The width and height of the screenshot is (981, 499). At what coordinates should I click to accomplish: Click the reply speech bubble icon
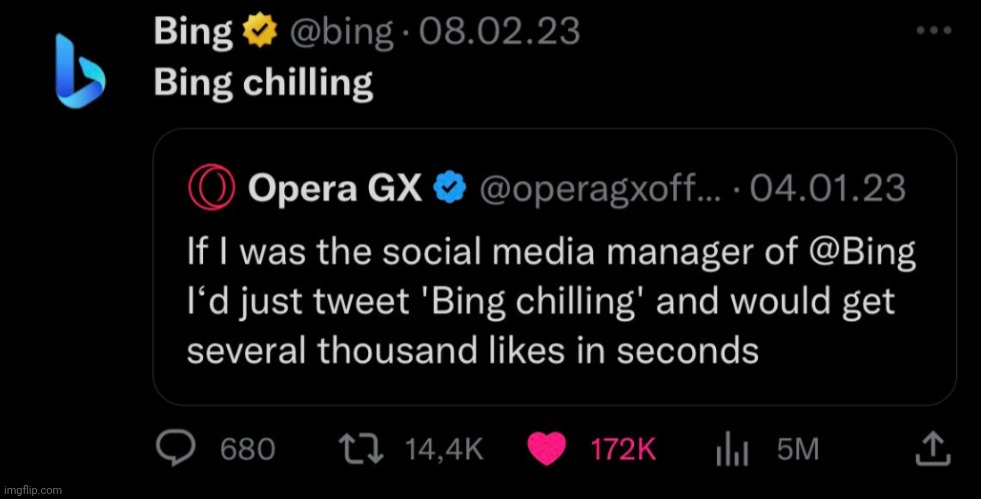tap(176, 448)
